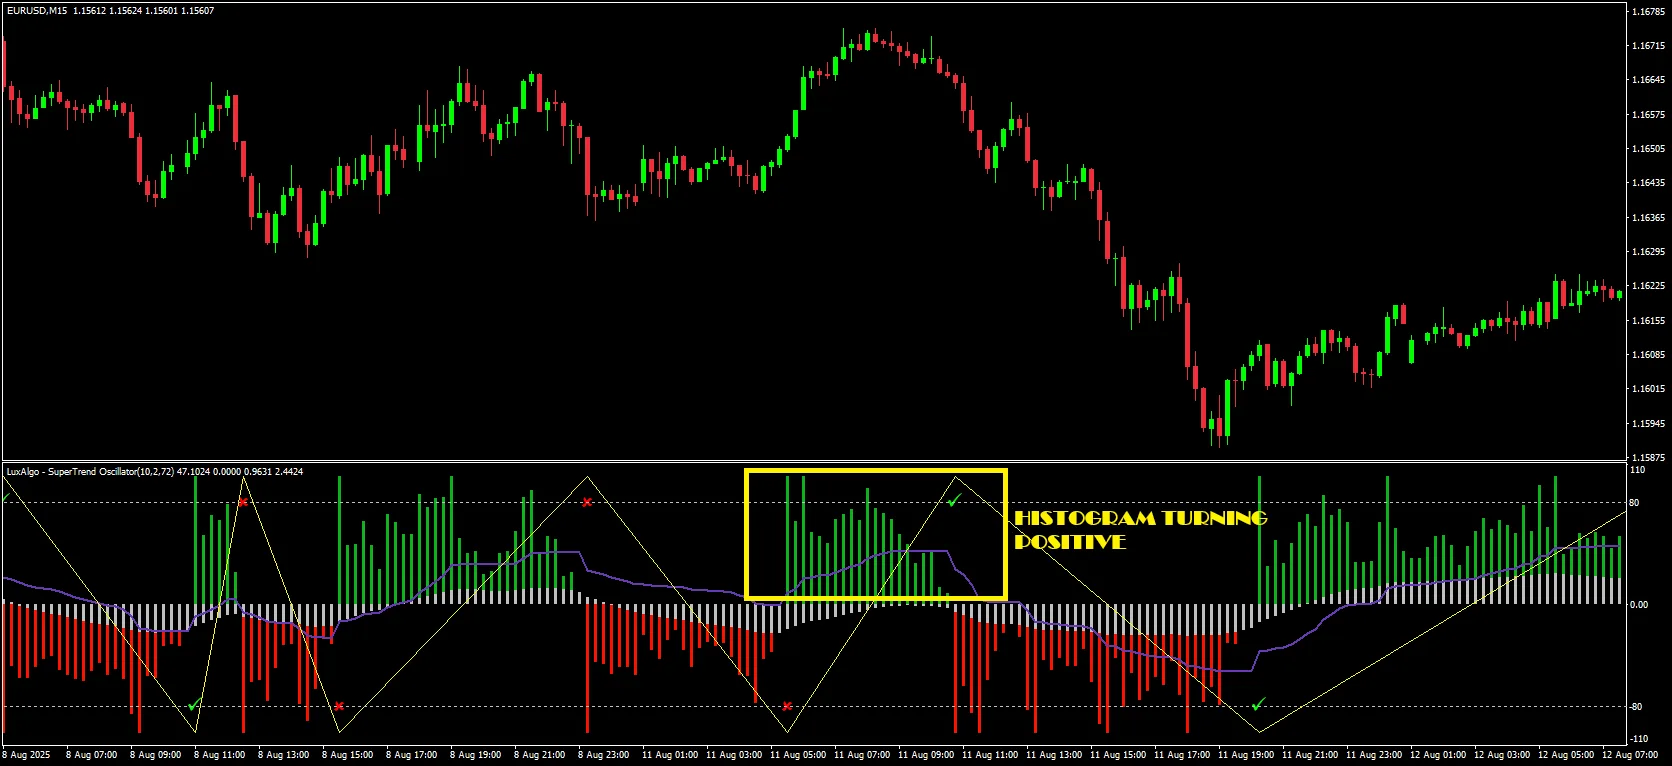Click the oscillator scale value 0.00
1672x766 pixels.
pyautogui.click(x=1640, y=605)
